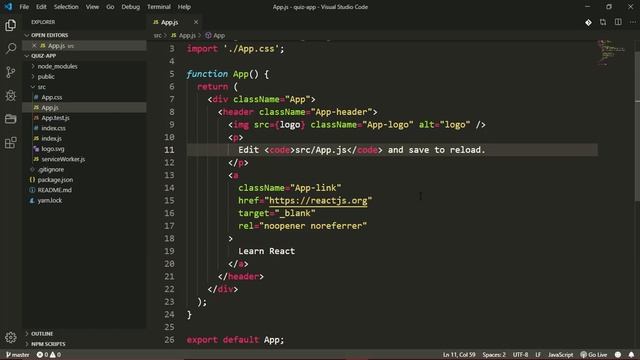Open the View menu
Screen dimensions: 640x360
92,7
